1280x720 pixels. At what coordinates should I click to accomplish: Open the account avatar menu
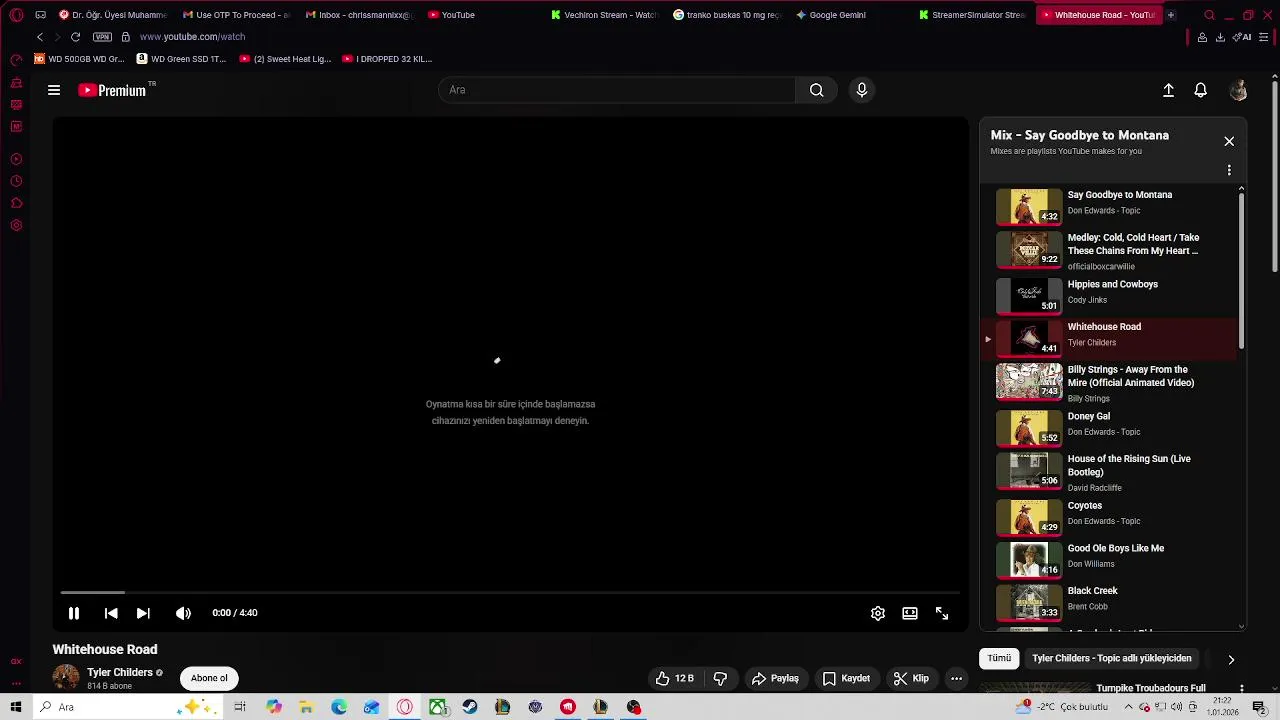[1238, 90]
